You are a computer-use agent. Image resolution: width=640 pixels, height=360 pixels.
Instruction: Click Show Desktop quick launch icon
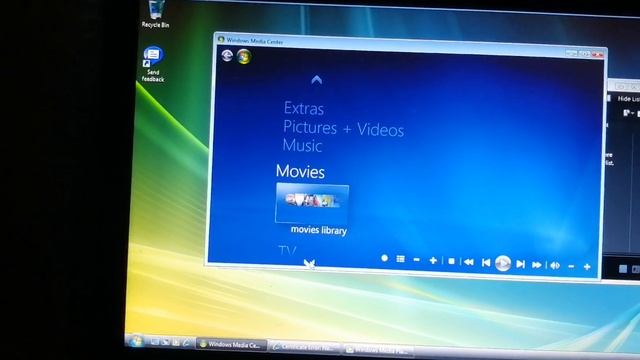(155, 342)
